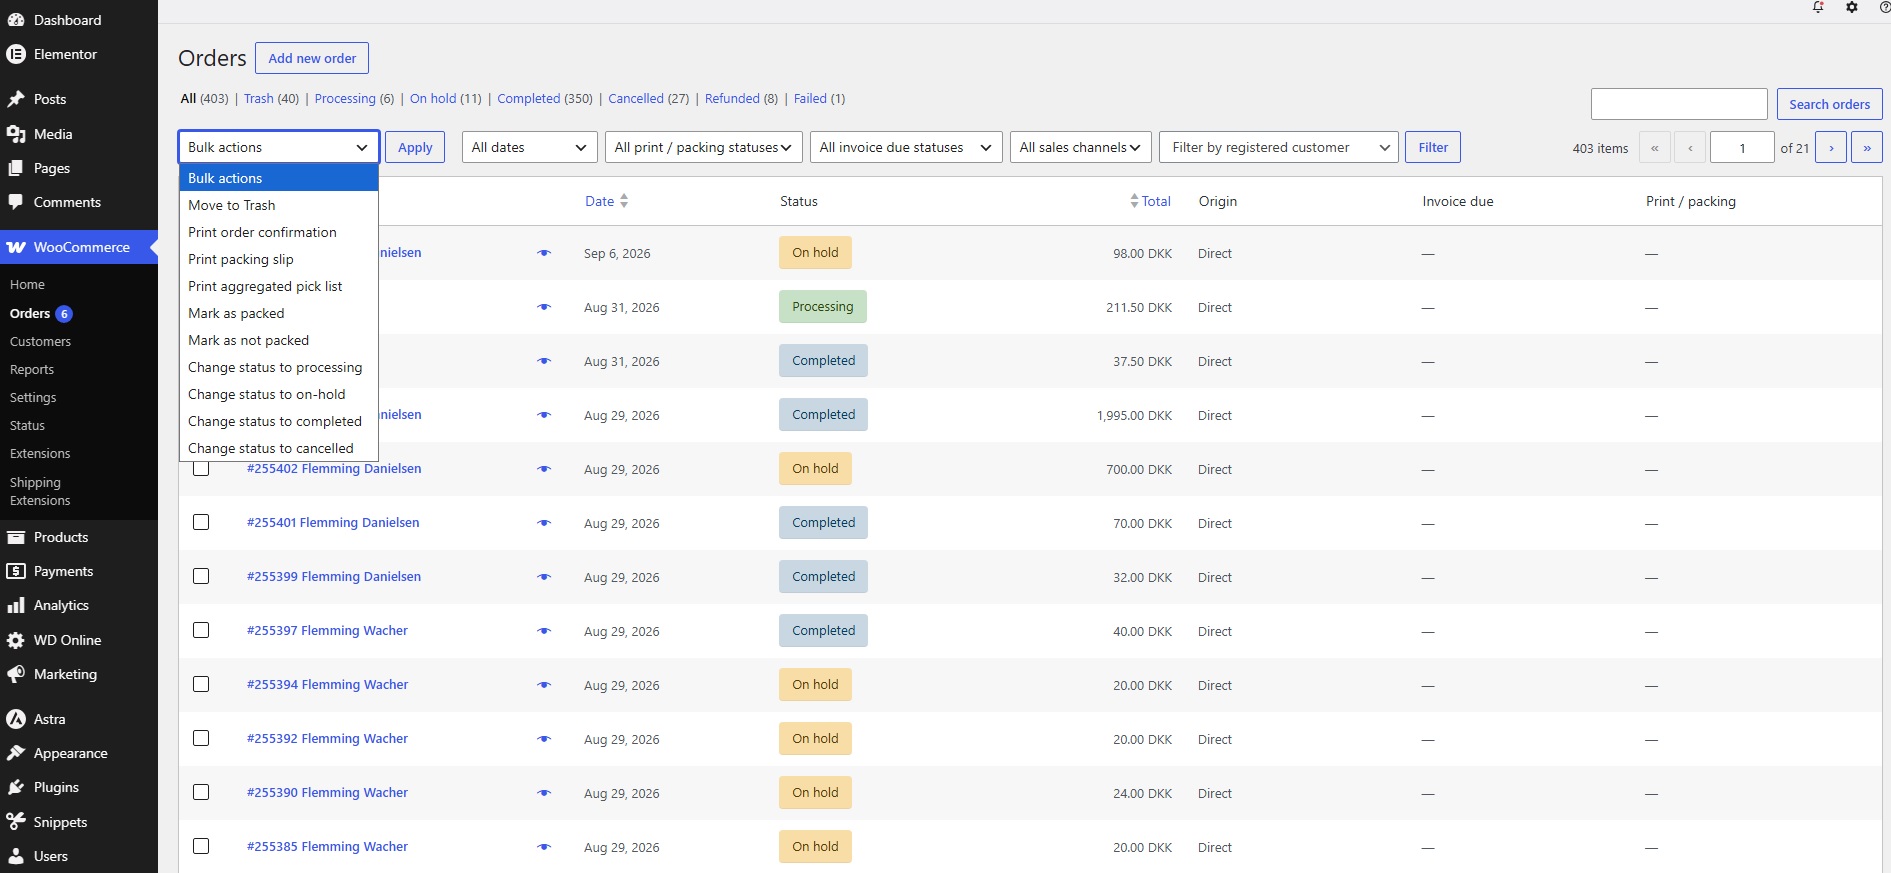The width and height of the screenshot is (1891, 873).
Task: Open Reports in WooCommerce submenu
Action: (x=32, y=369)
